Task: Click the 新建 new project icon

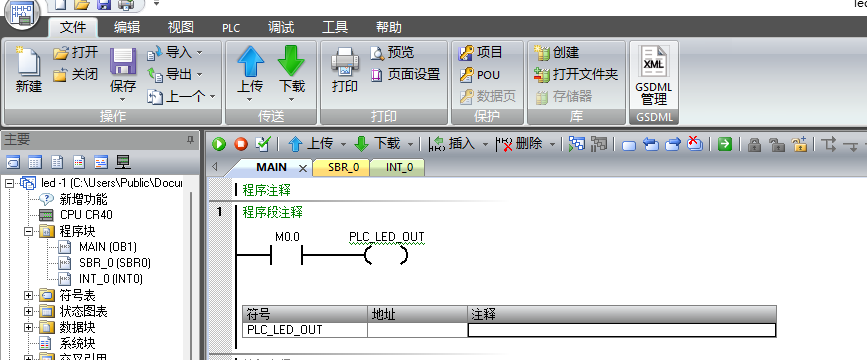Action: (x=28, y=61)
